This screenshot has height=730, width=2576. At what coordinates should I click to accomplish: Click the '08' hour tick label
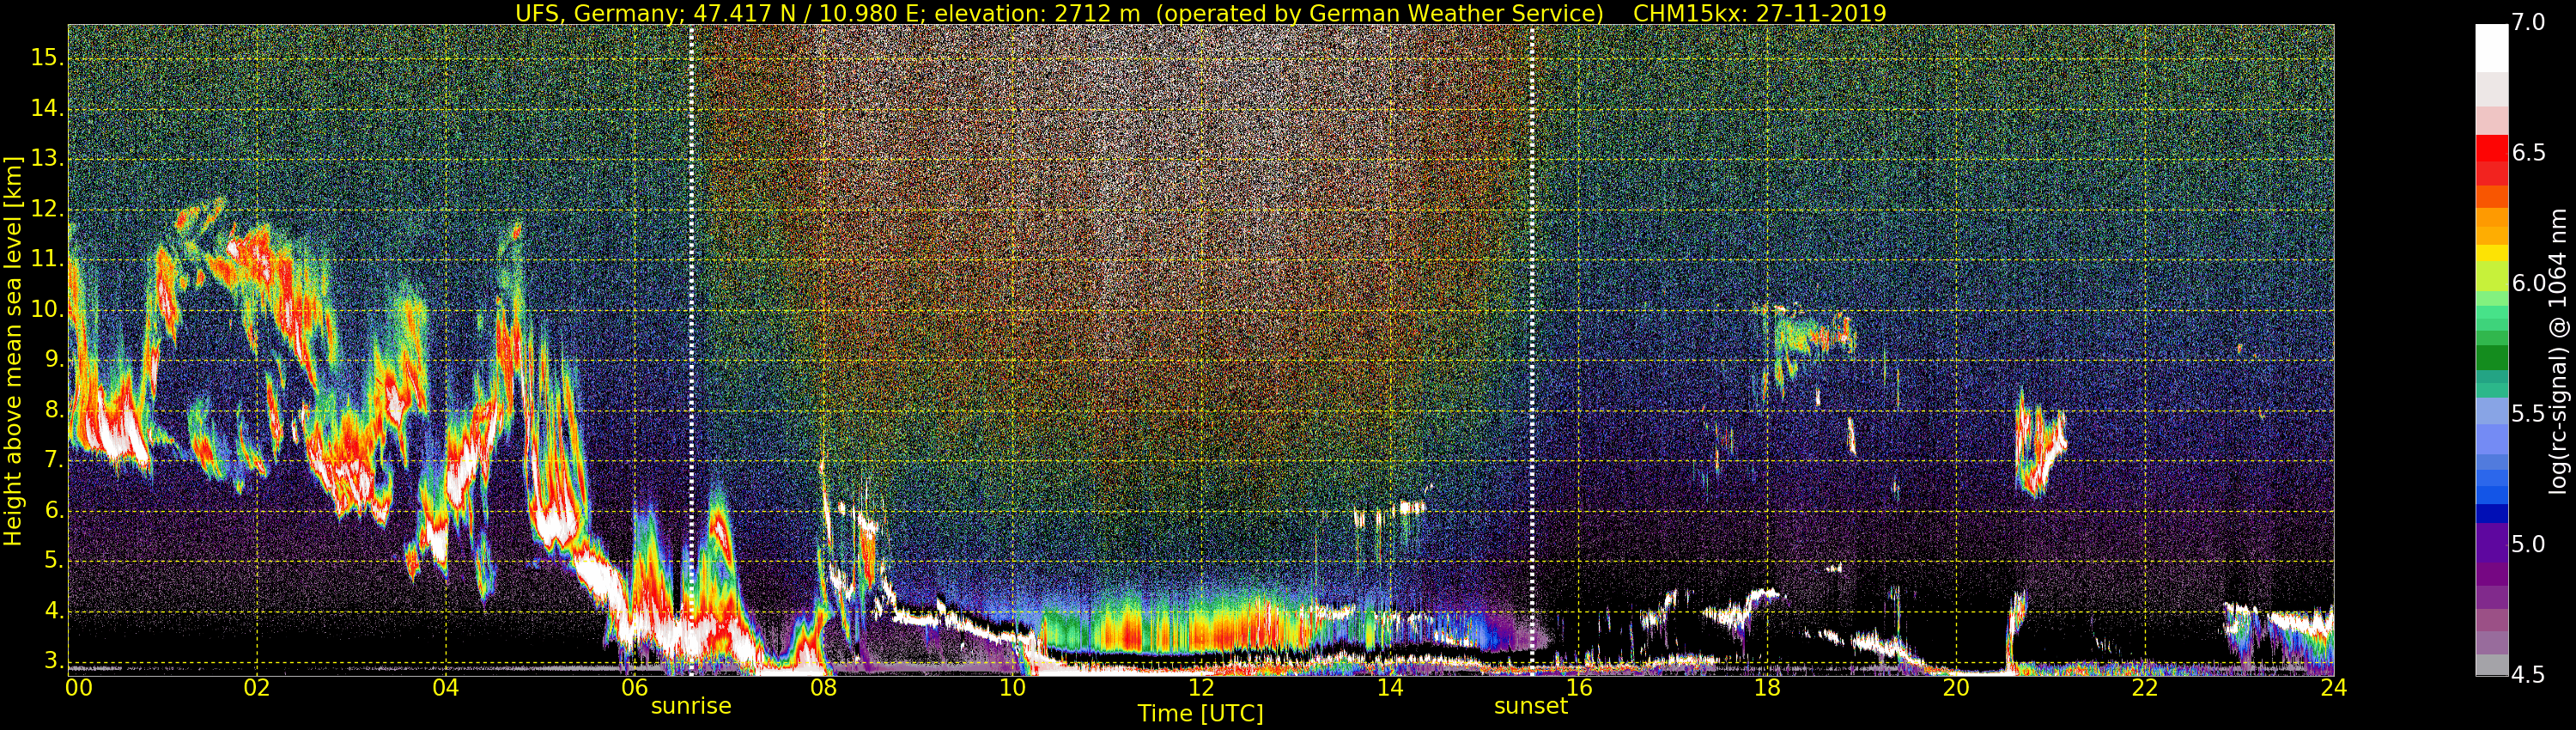click(x=823, y=688)
